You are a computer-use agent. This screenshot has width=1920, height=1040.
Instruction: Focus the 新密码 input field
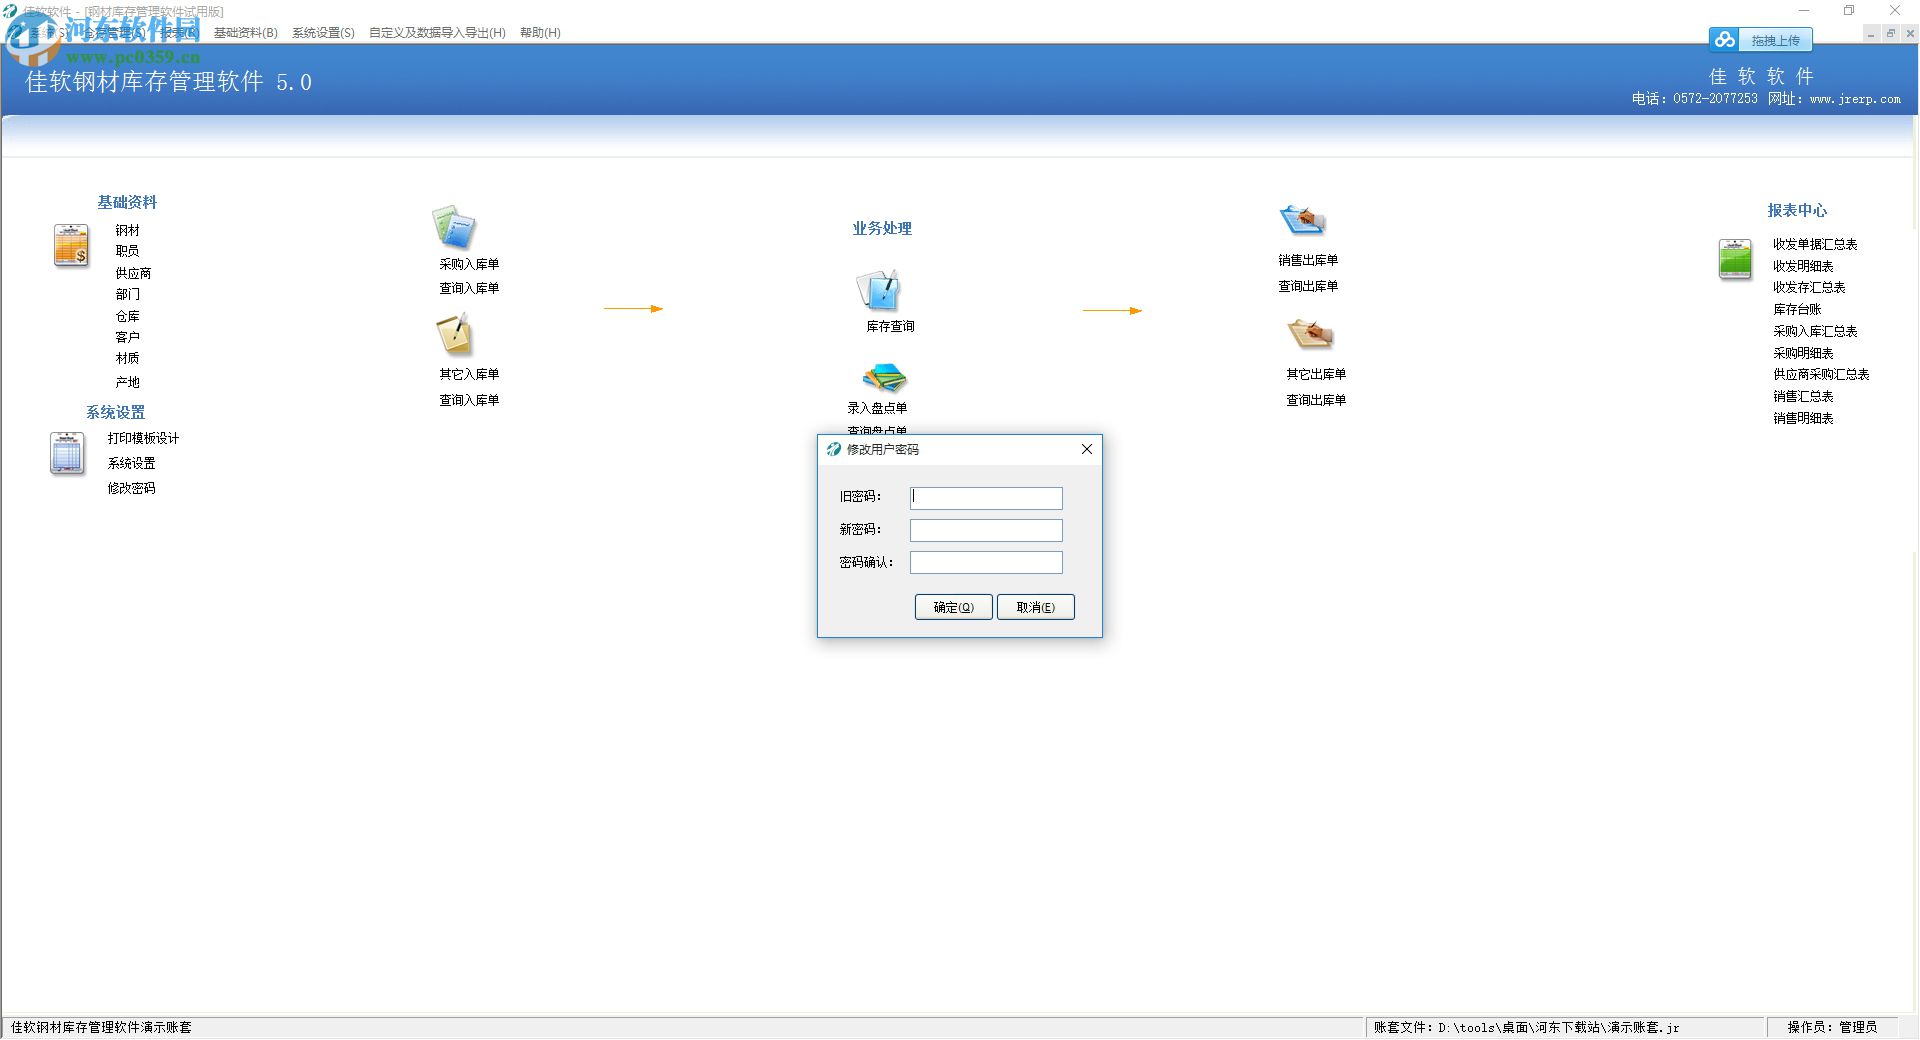pos(986,530)
